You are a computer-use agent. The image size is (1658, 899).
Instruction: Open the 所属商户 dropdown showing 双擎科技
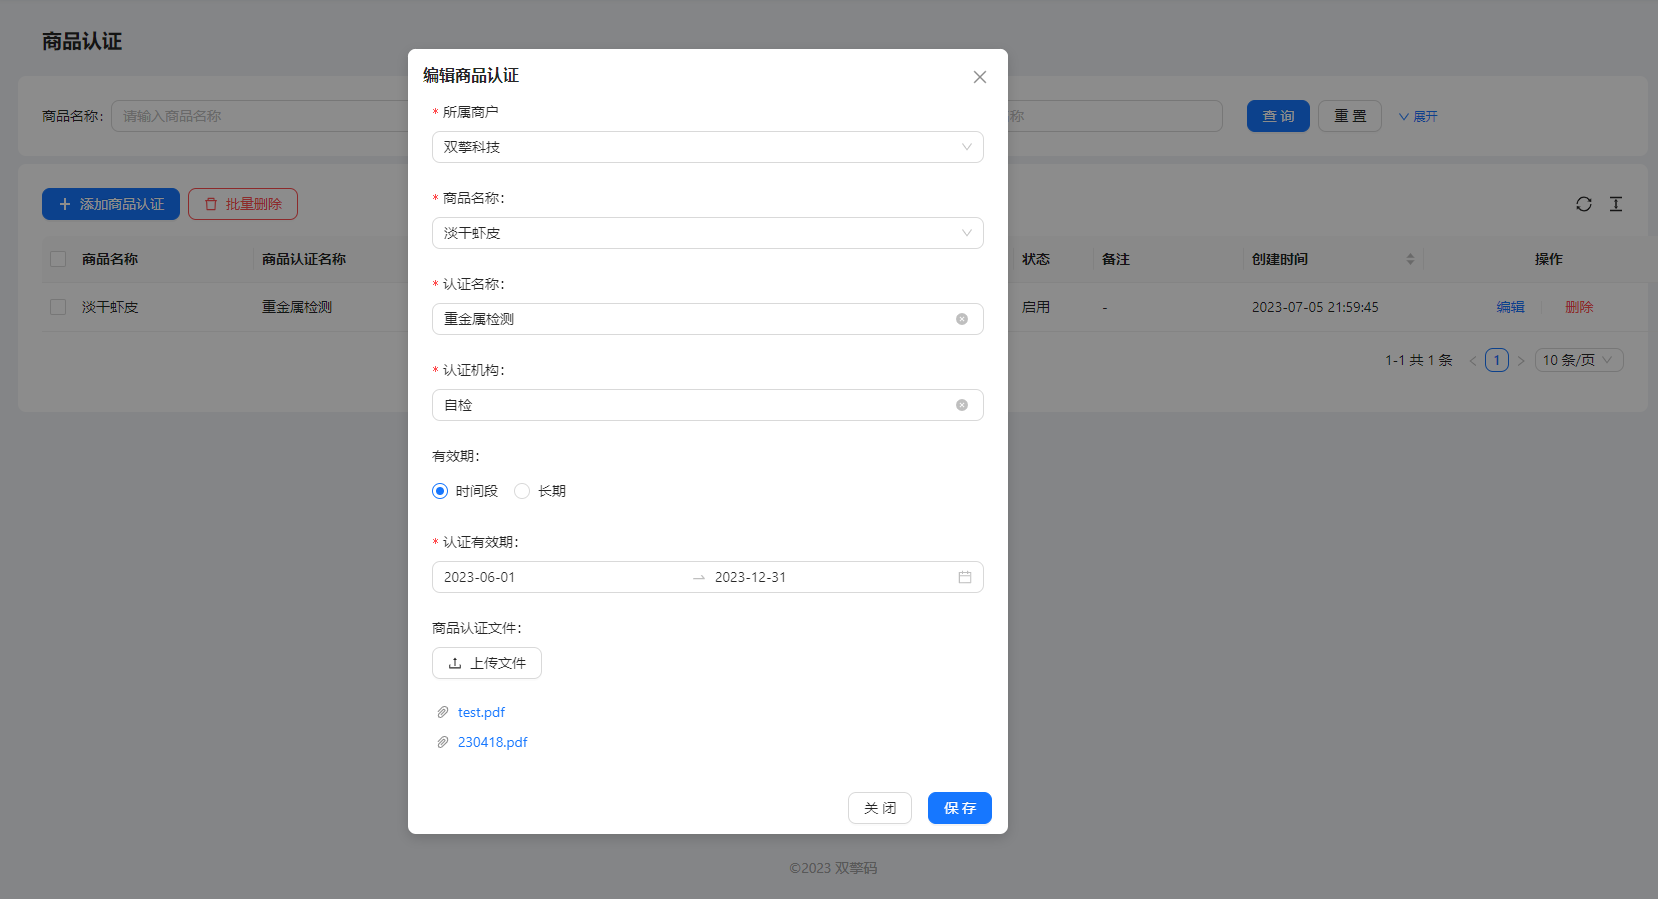tap(708, 147)
